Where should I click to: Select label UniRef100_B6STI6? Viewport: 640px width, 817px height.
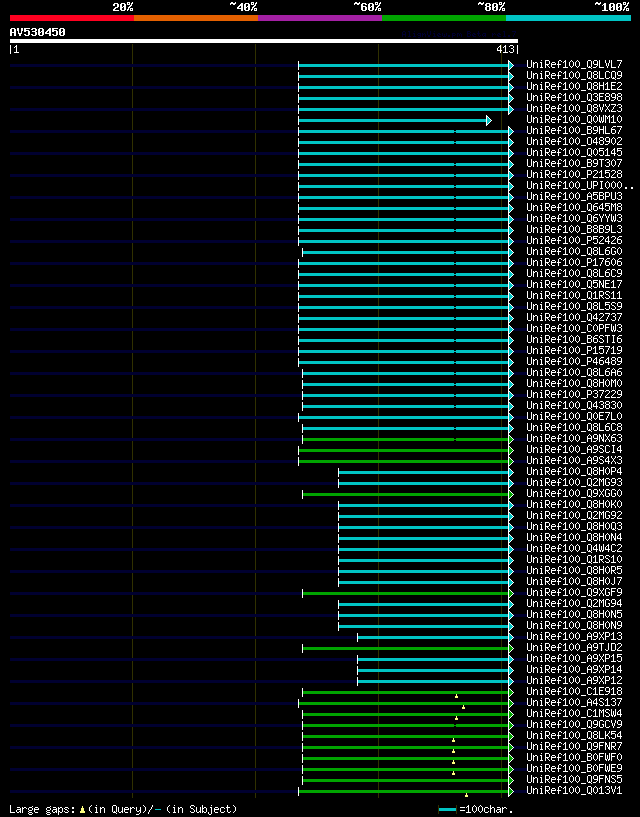[574, 339]
